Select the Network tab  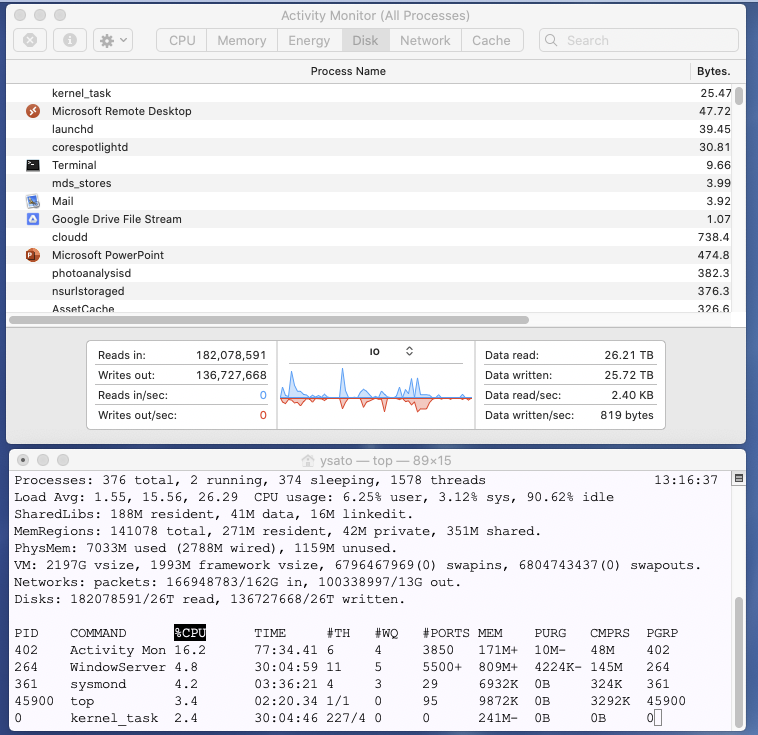[x=425, y=40]
